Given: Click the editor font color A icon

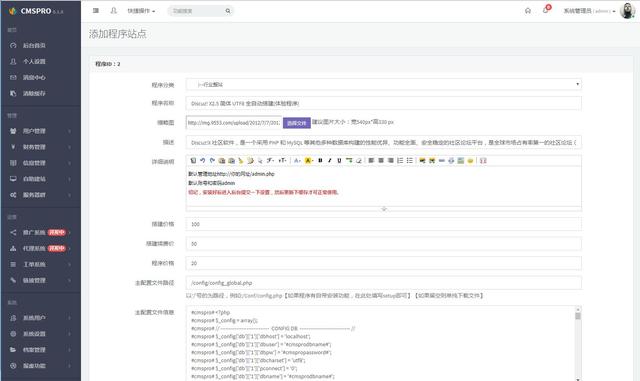Looking at the screenshot, I should click(x=298, y=160).
